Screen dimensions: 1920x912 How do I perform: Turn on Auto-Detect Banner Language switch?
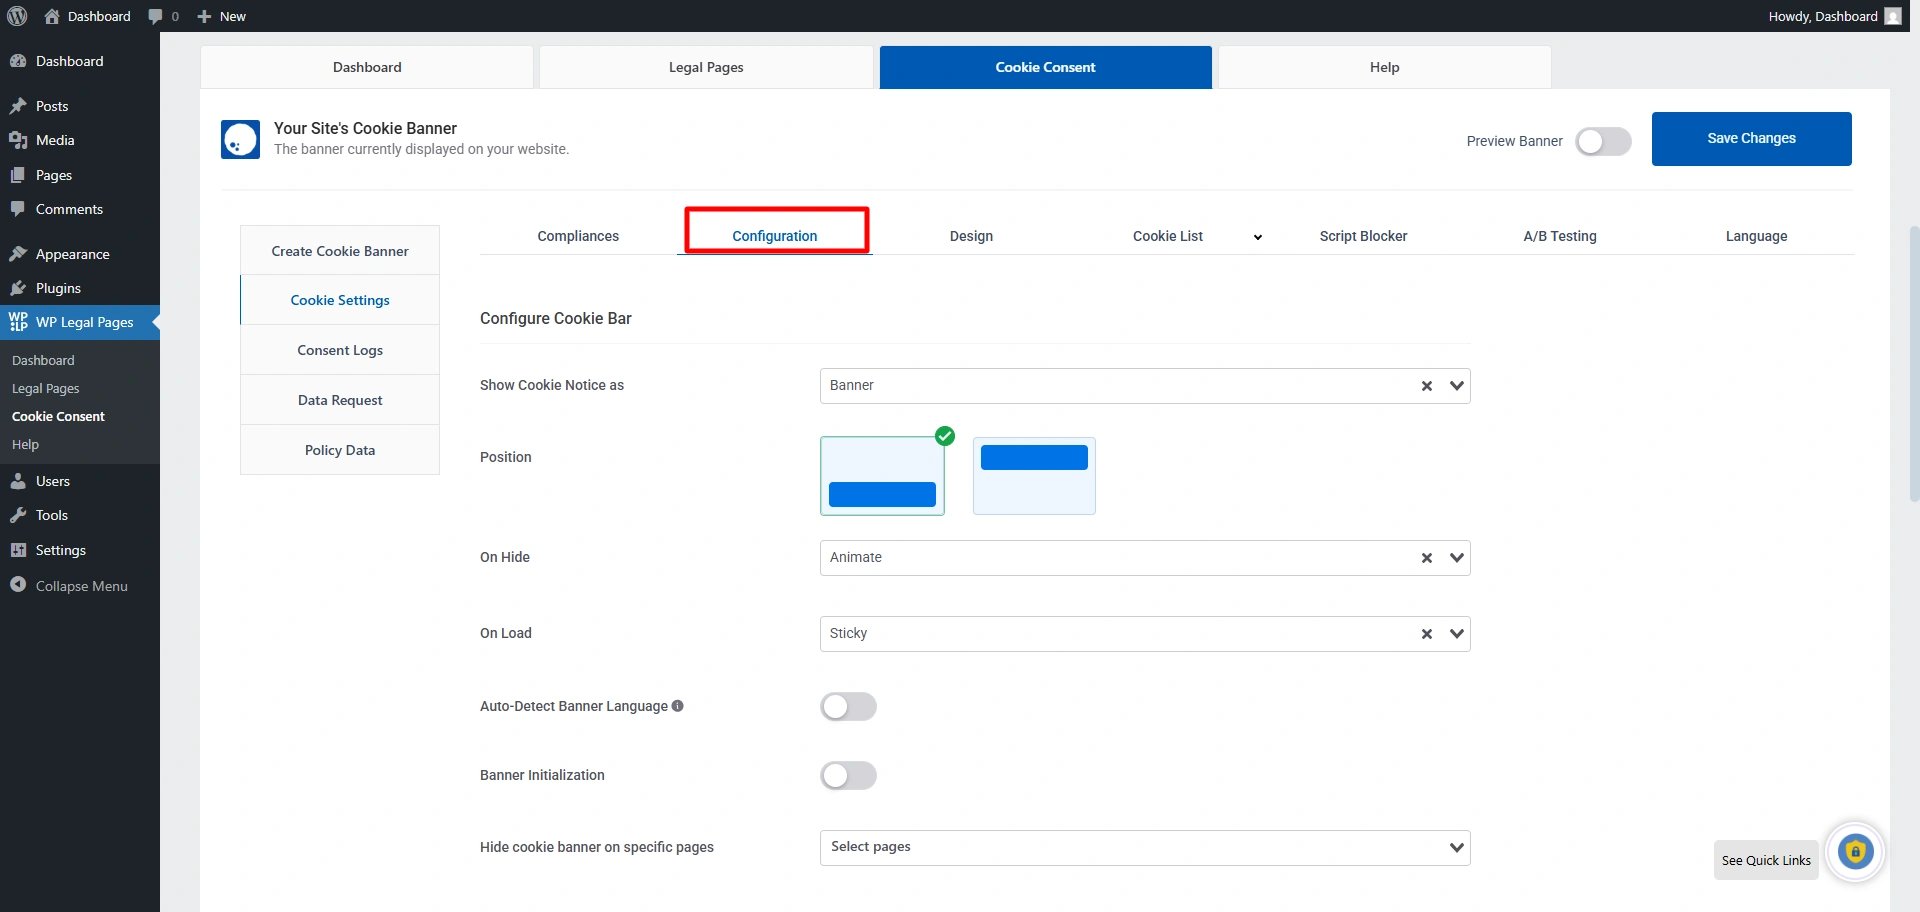click(848, 707)
